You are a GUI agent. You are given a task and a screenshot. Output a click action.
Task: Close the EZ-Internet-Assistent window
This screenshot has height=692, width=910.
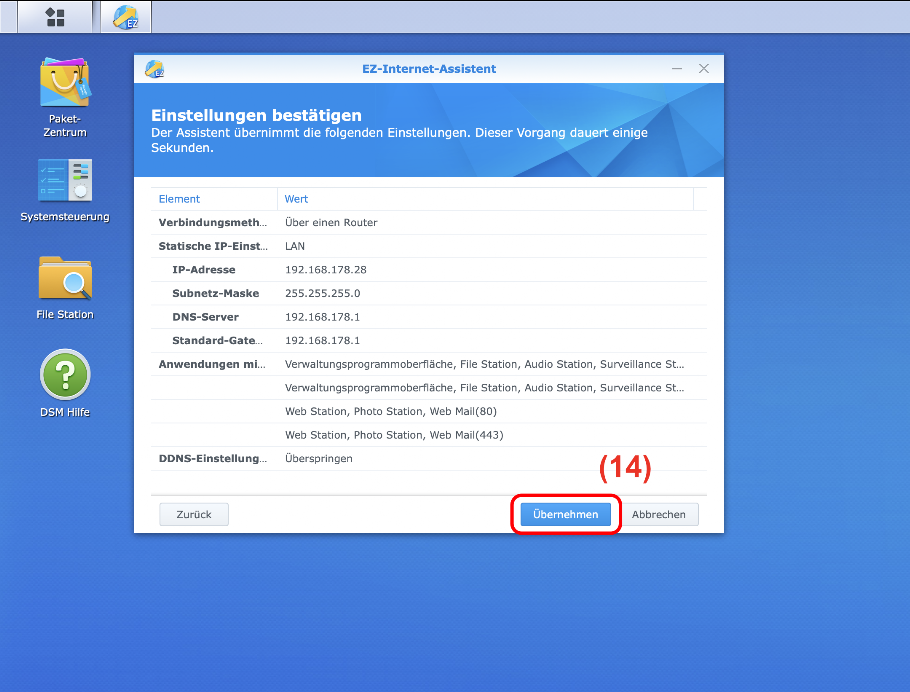704,69
